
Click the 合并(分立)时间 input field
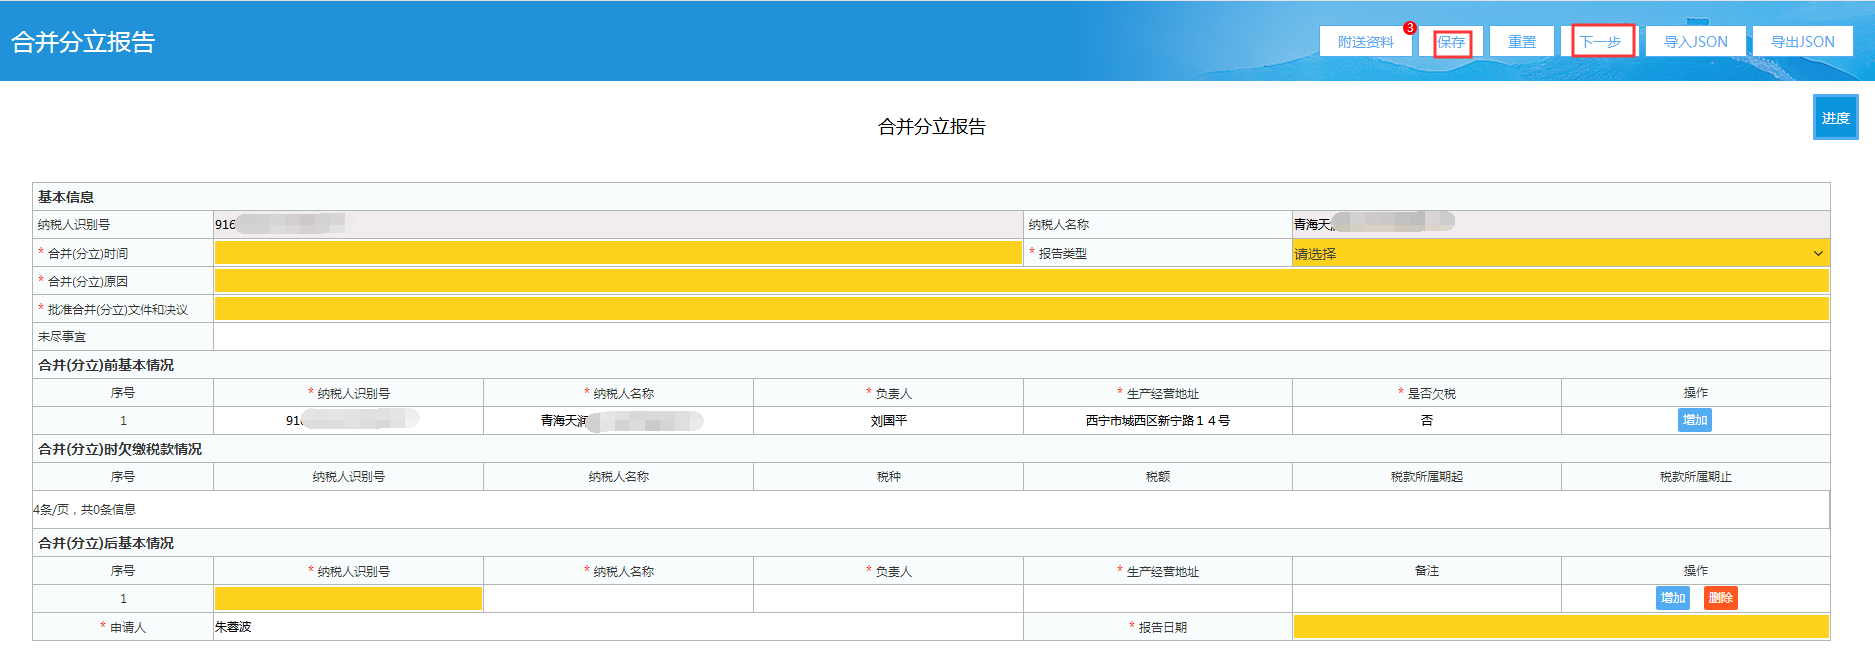[x=618, y=253]
